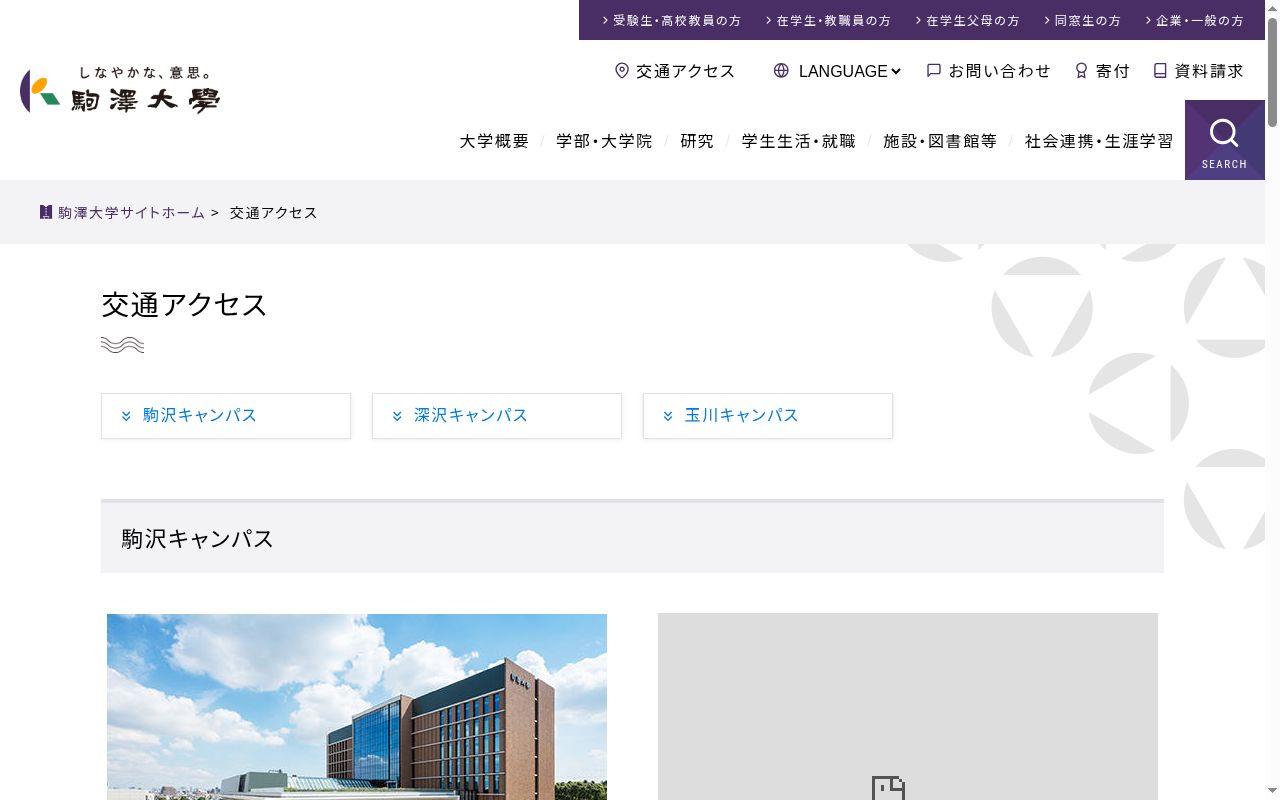Screen dimensions: 1280x800
Task: Click the 駒沢キャンパス section heading text
Action: [x=198, y=539]
